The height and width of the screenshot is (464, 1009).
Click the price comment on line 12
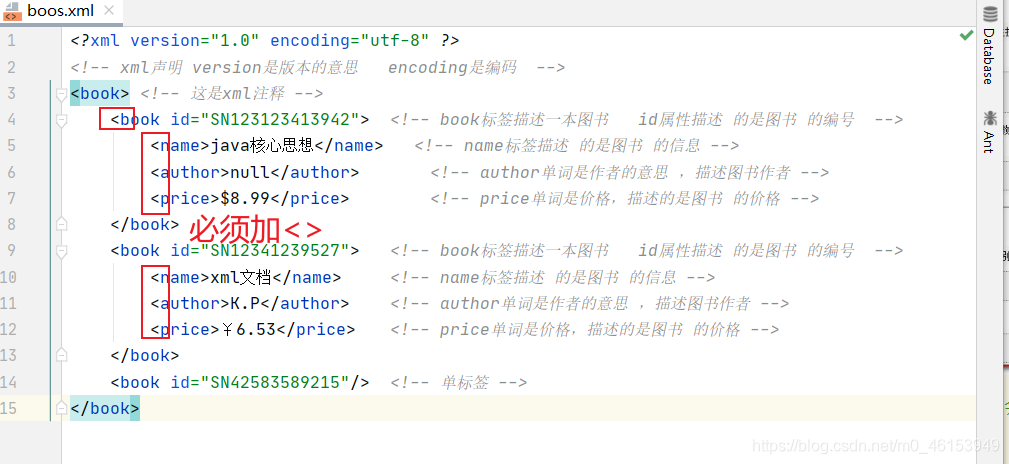[x=584, y=330]
